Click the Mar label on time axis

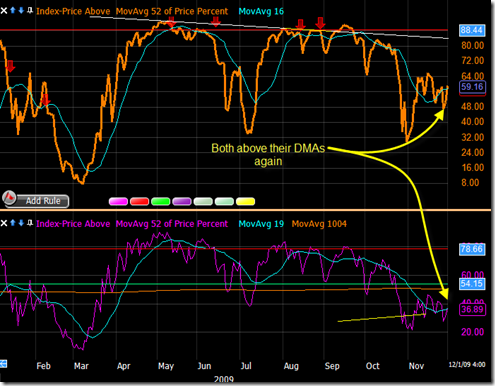81,366
